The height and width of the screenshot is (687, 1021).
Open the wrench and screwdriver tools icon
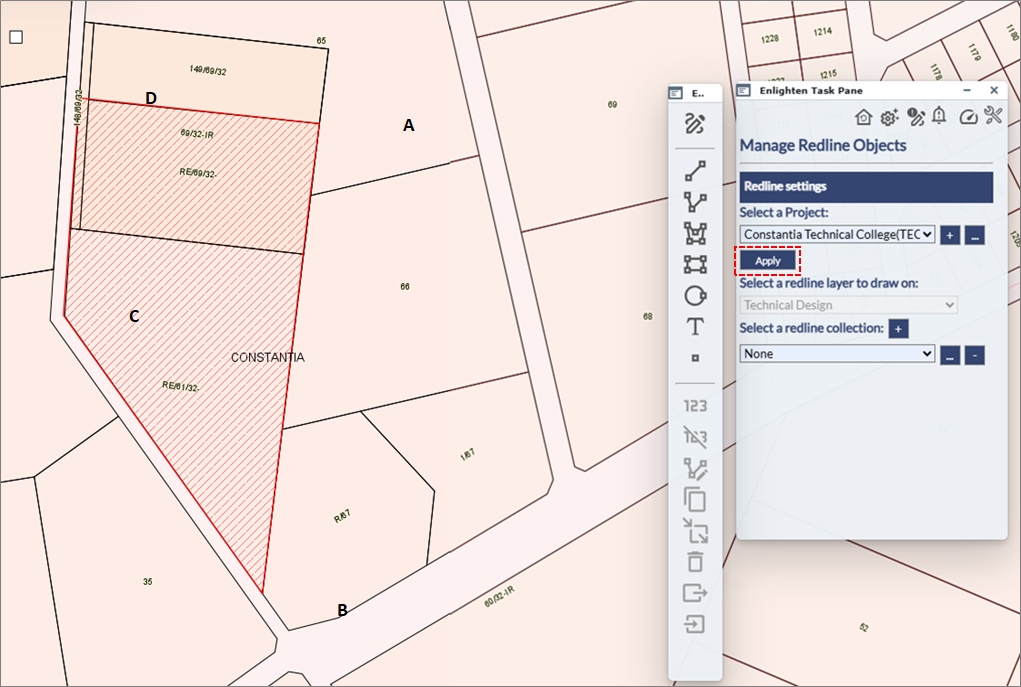[x=993, y=116]
